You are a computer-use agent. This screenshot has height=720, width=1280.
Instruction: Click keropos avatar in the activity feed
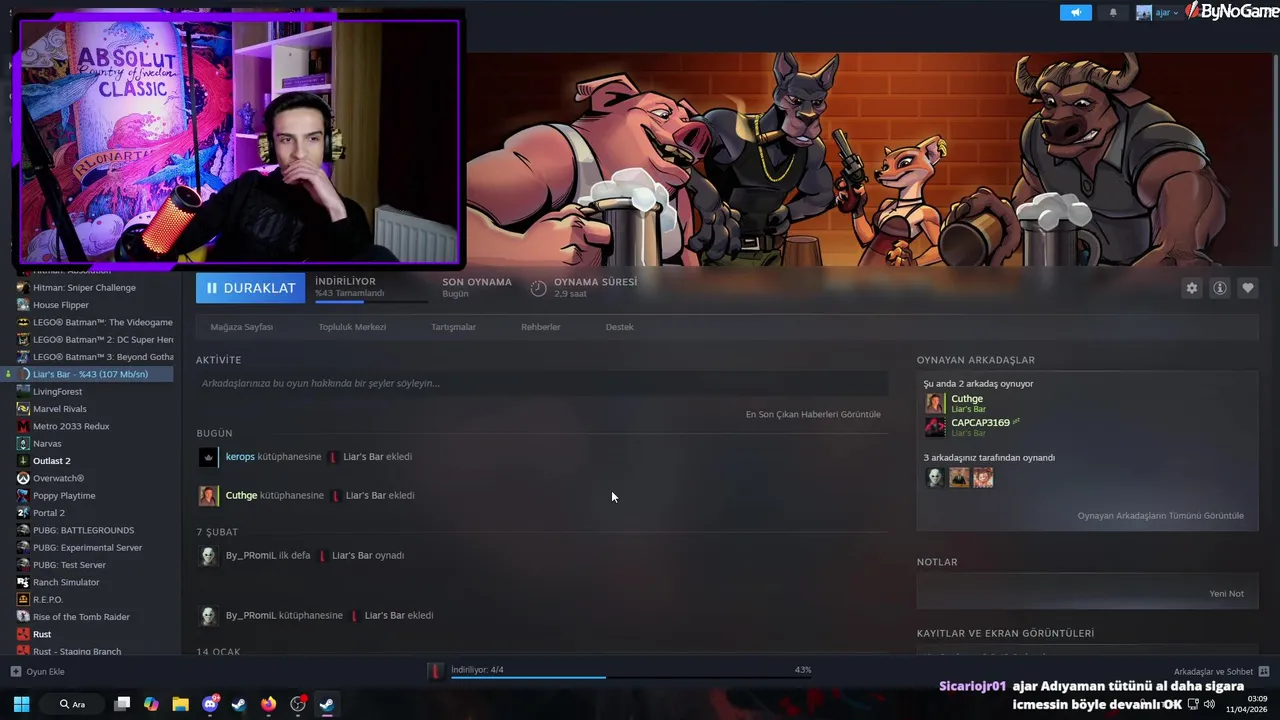tap(208, 457)
